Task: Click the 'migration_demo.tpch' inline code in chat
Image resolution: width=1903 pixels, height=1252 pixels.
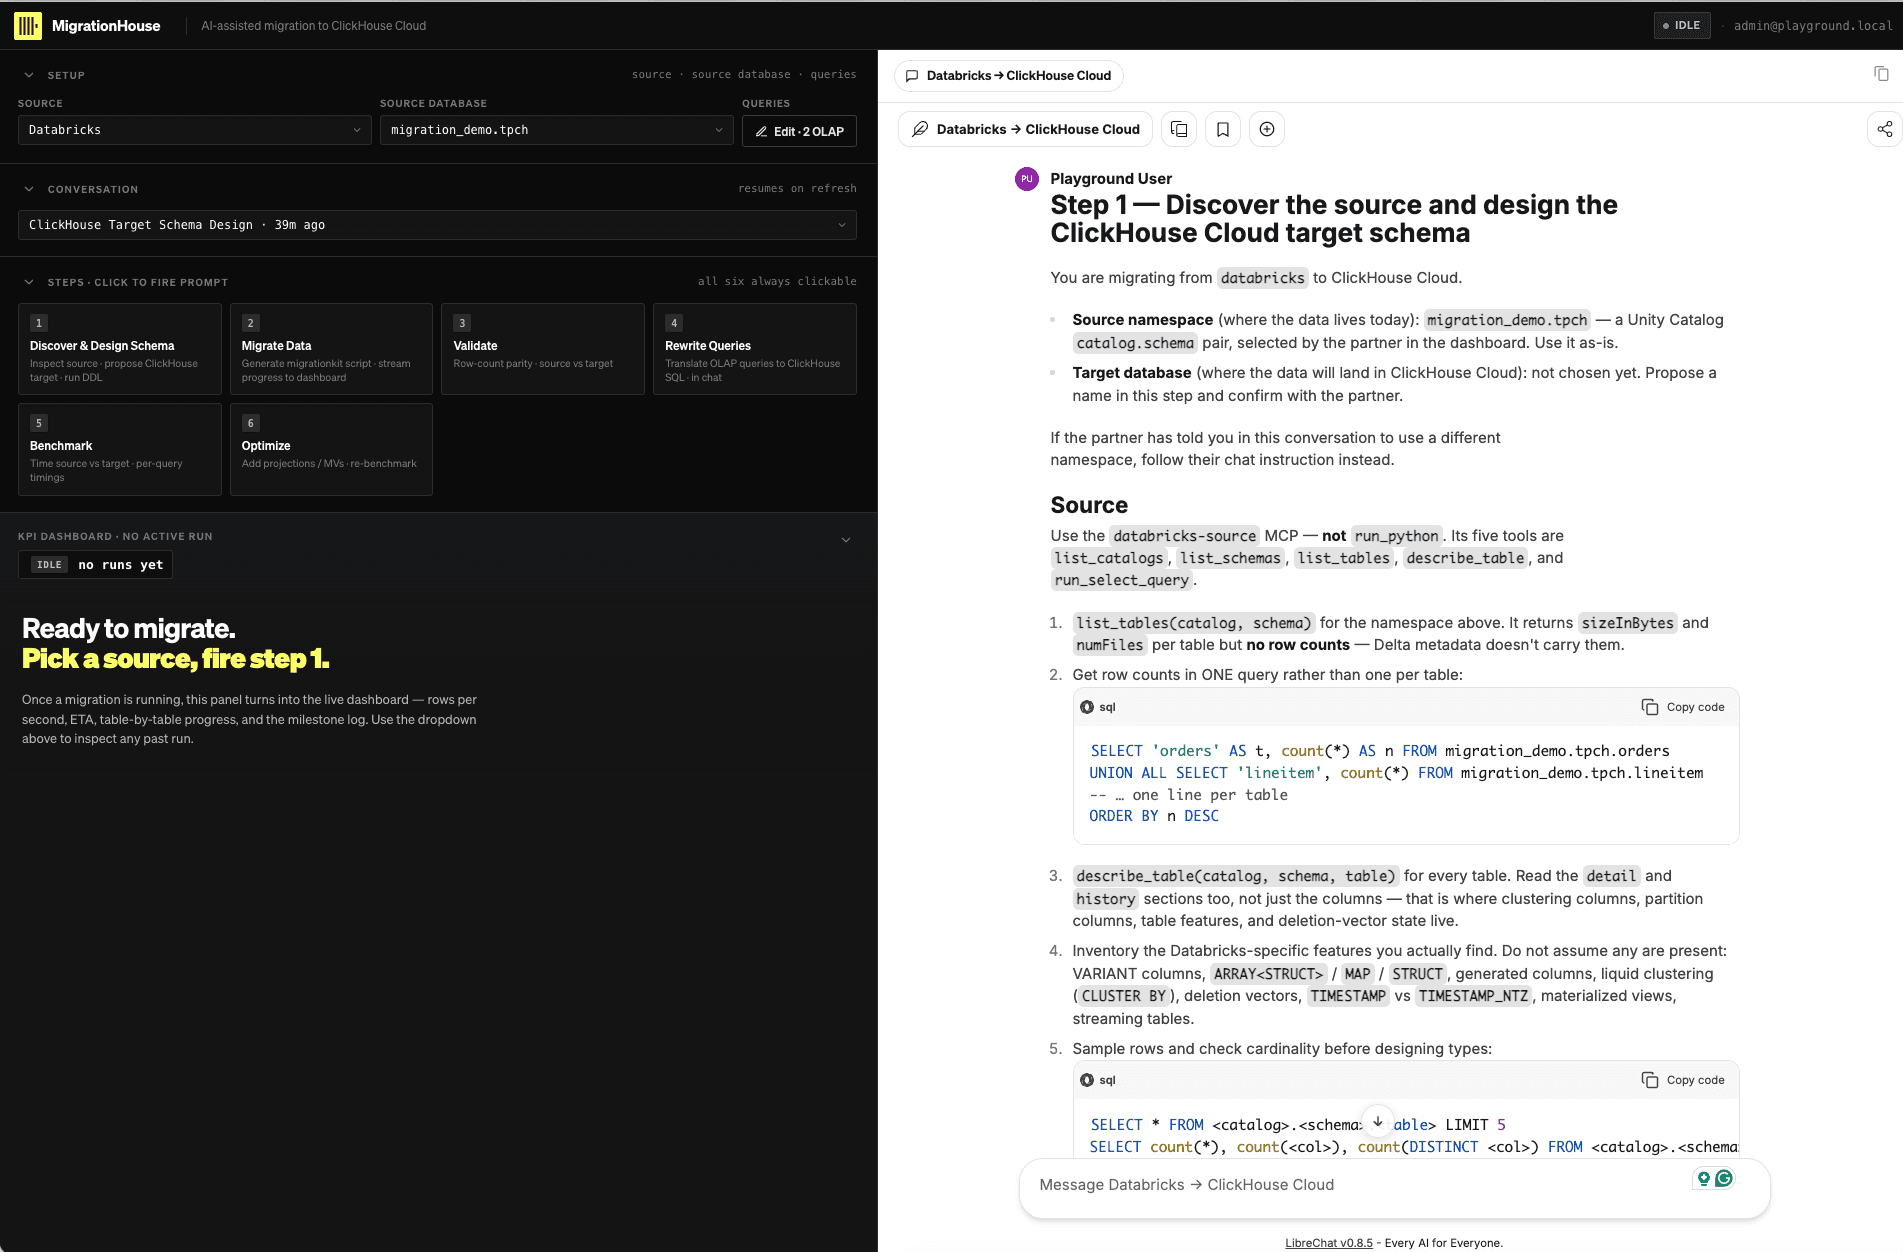Action: pyautogui.click(x=1507, y=320)
